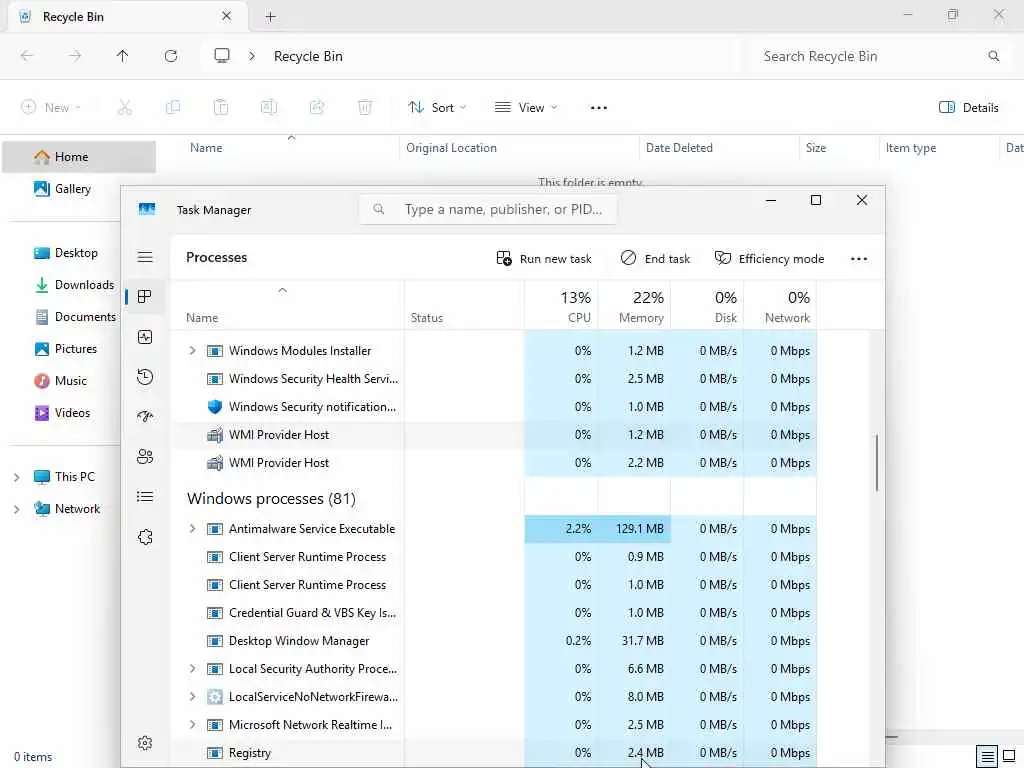Open Sort dropdown in Explorer

coord(437,108)
